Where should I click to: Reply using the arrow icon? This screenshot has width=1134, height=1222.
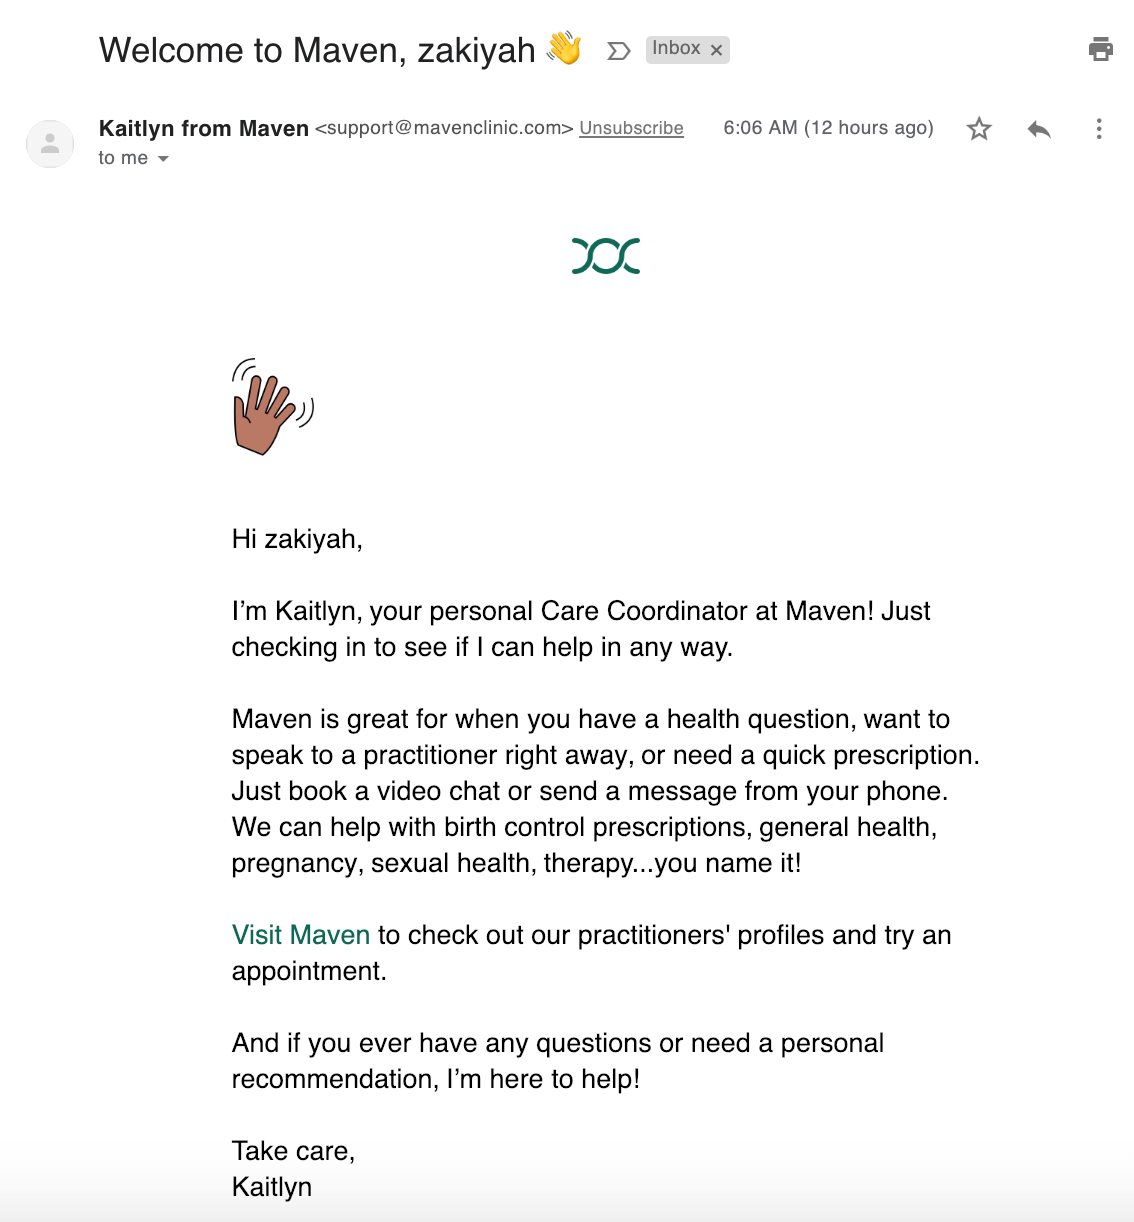click(x=1039, y=129)
